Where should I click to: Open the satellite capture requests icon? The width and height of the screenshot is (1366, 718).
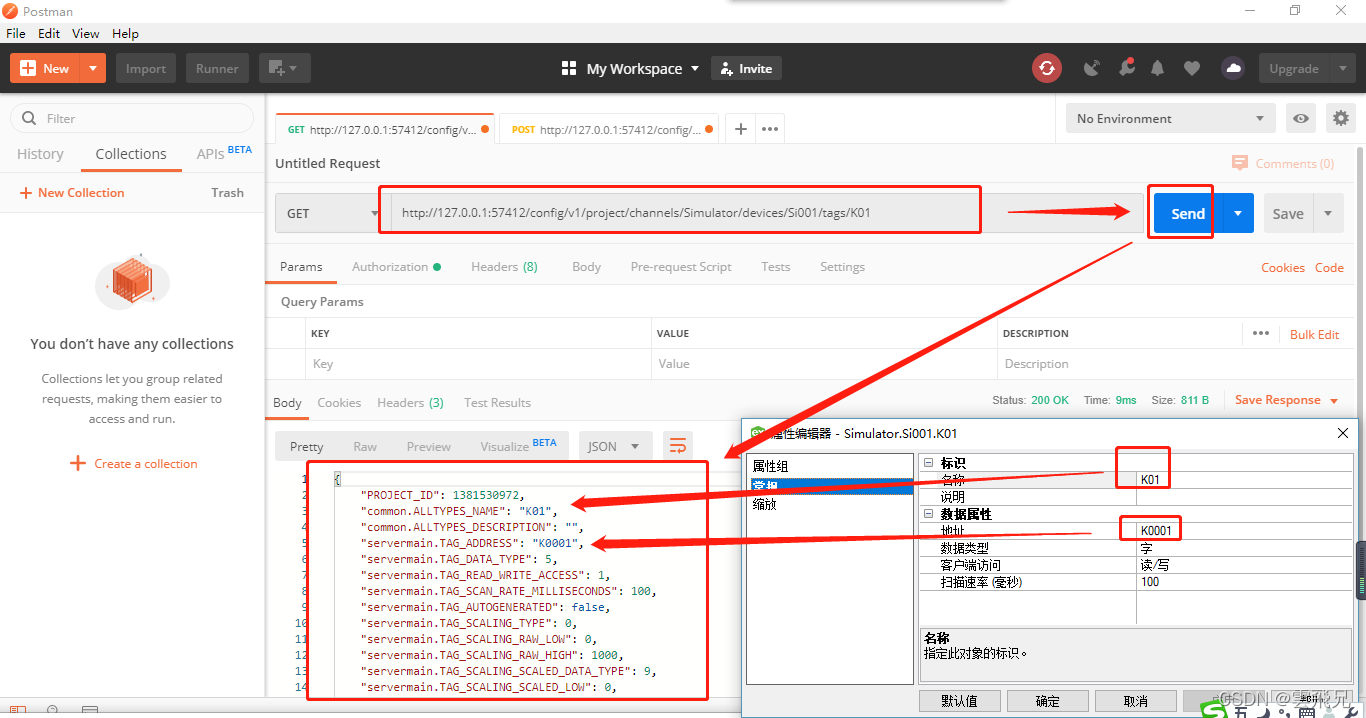1092,68
